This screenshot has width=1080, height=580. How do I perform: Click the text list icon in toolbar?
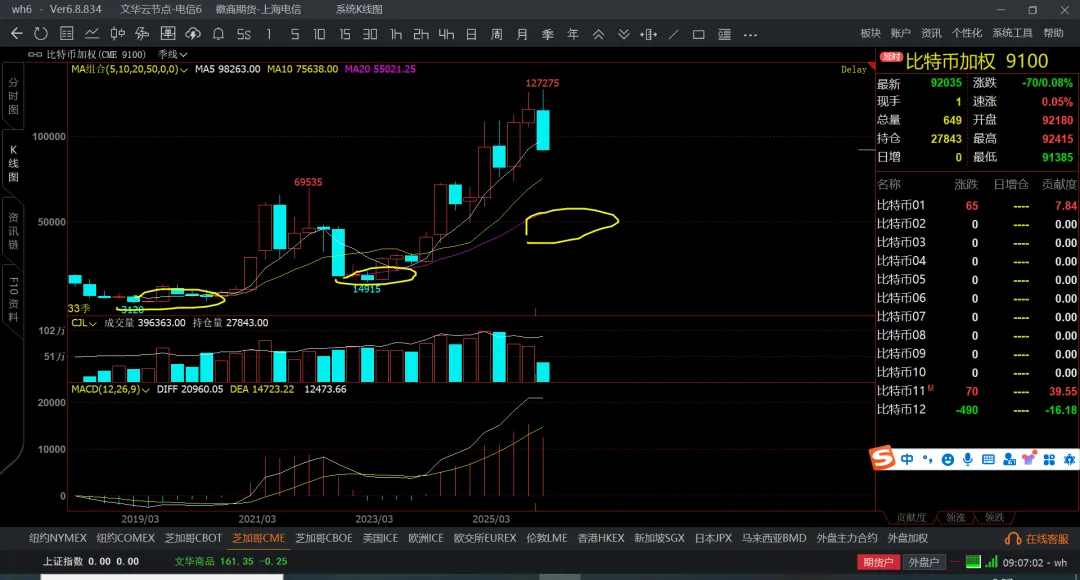724,34
